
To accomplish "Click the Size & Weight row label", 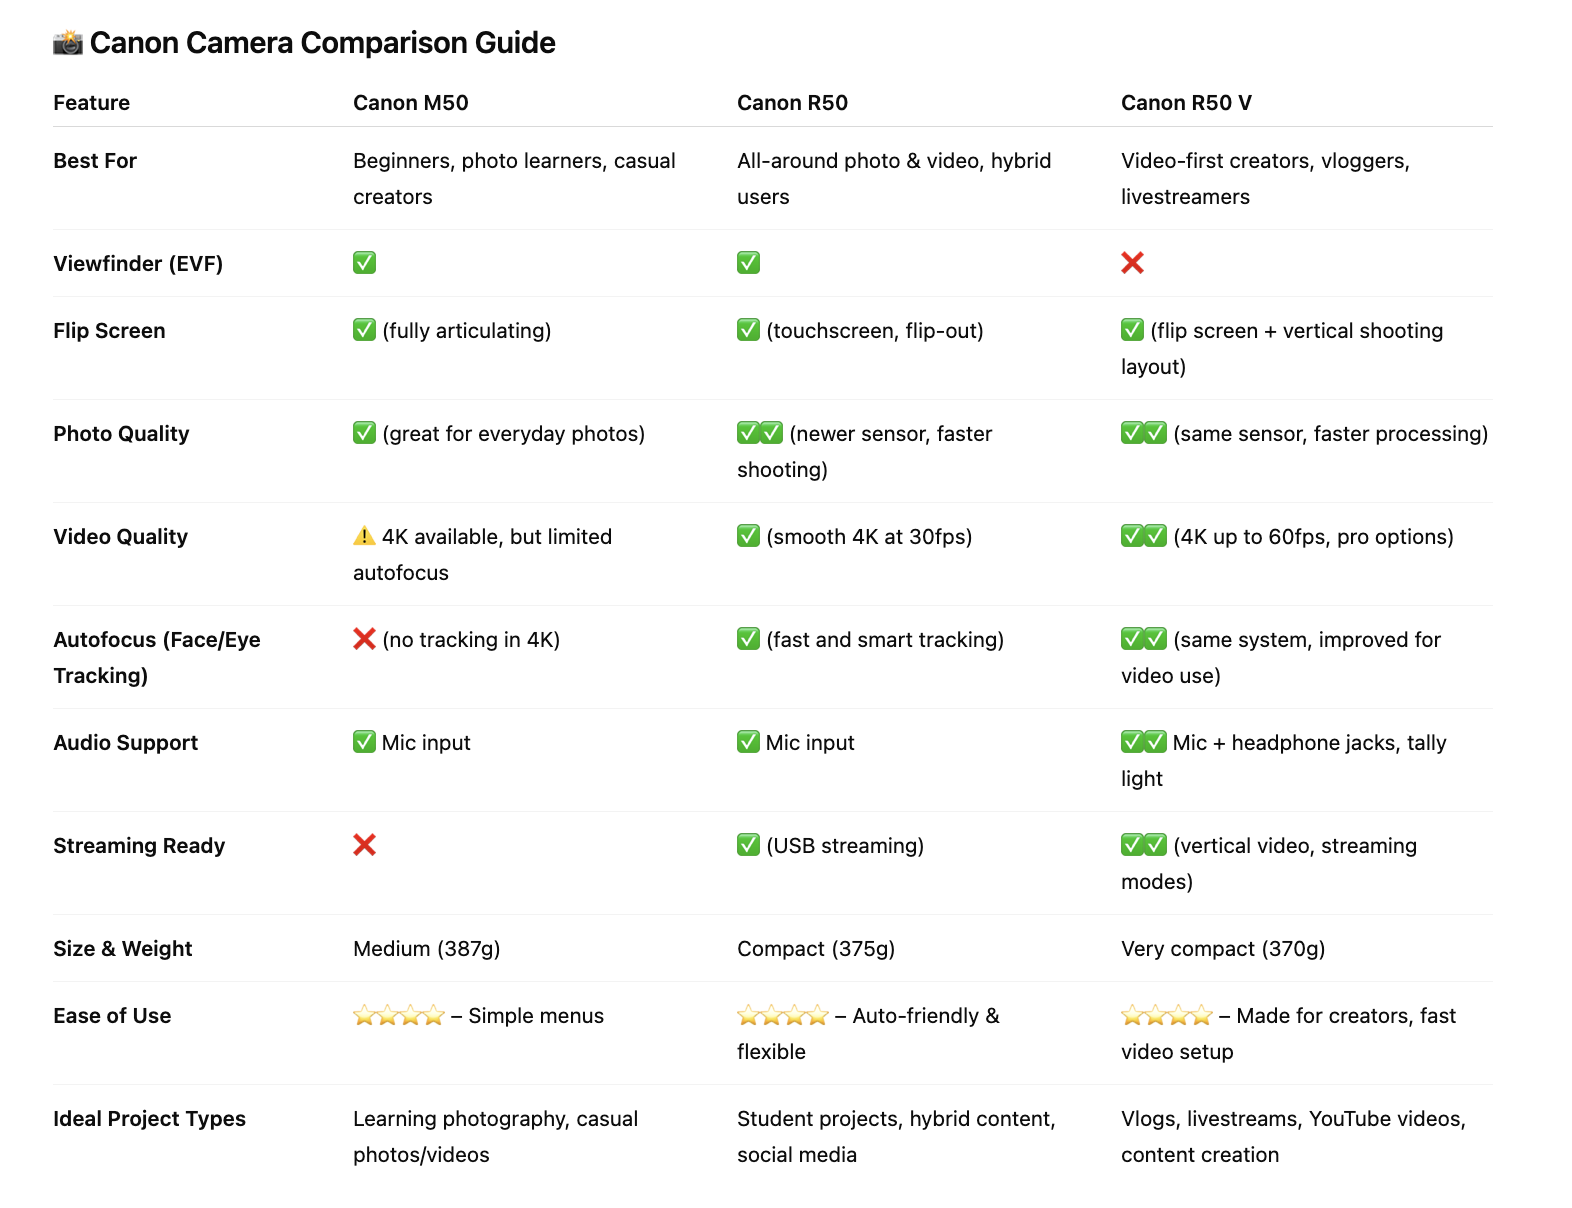I will 123,949.
